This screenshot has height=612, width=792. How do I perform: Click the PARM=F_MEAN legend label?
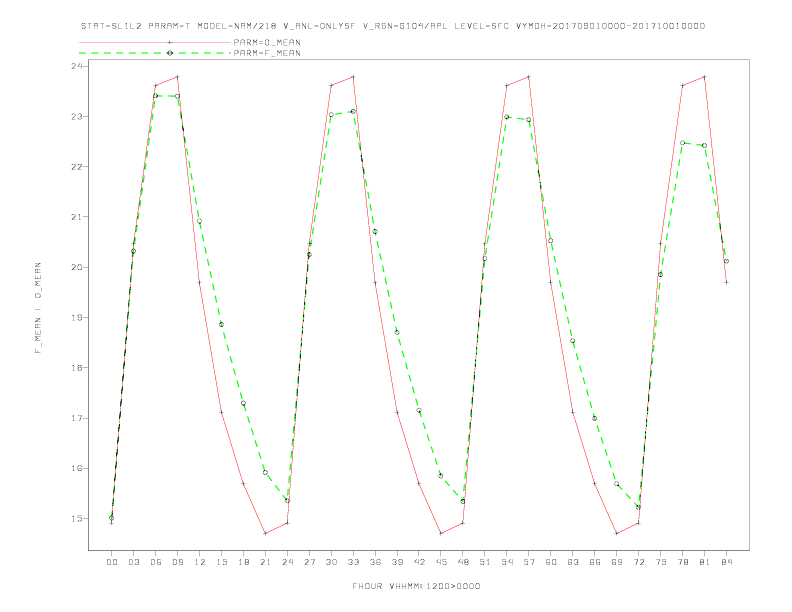click(267, 53)
